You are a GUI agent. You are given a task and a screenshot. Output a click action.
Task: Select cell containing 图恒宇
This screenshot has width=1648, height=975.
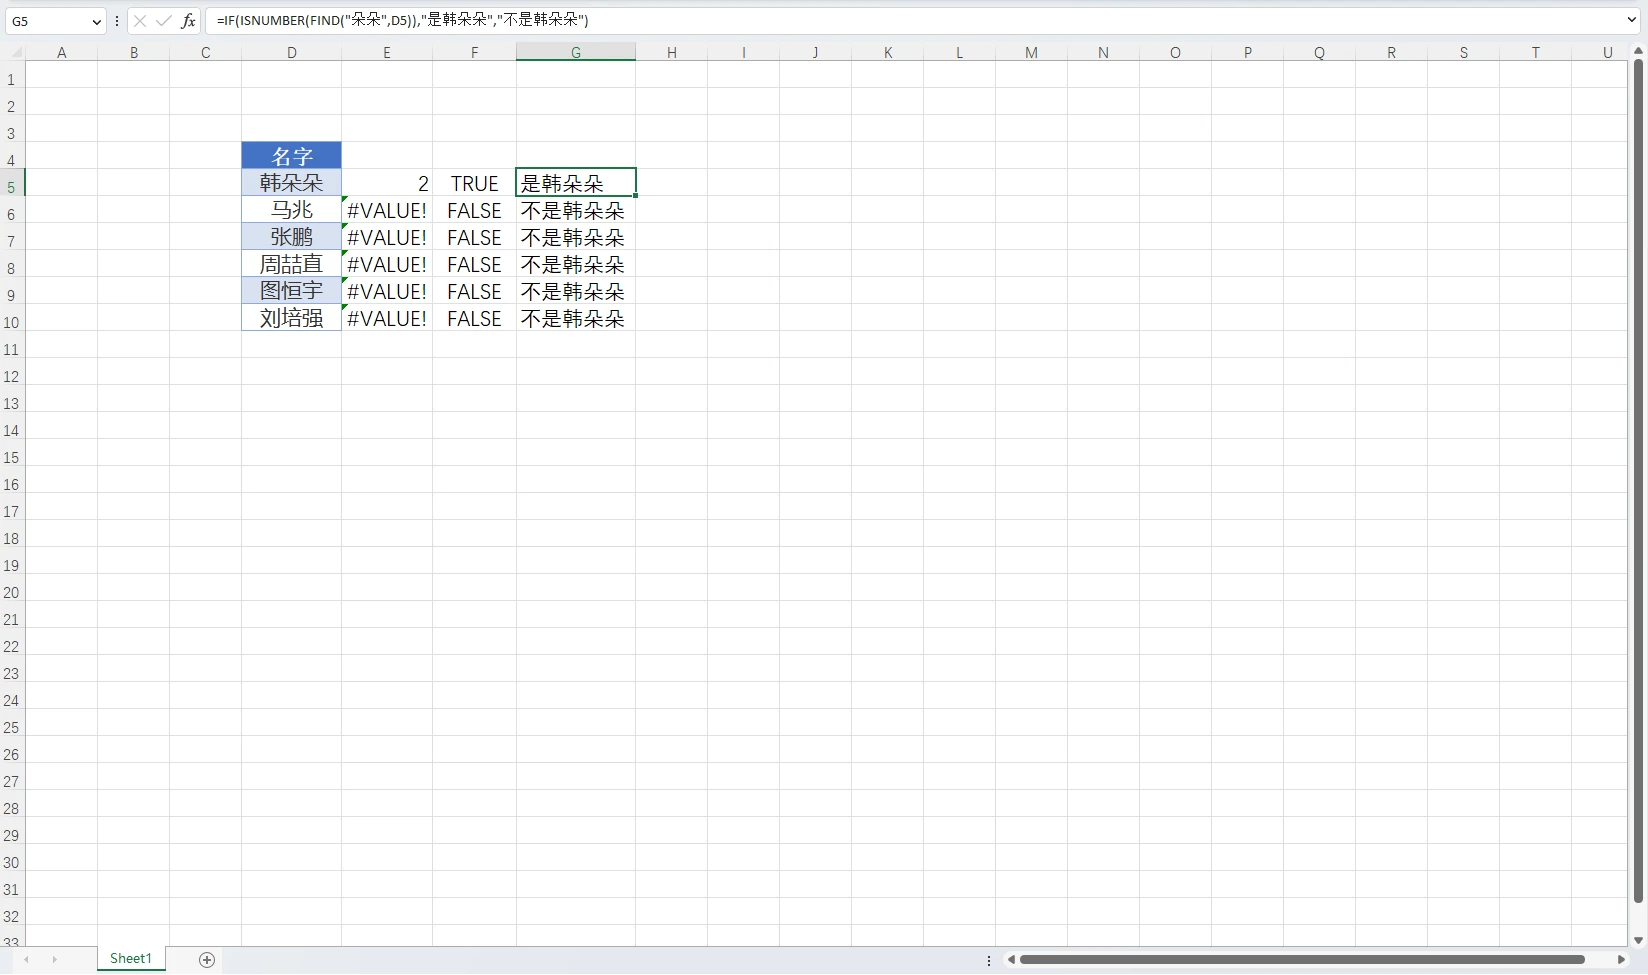click(292, 290)
